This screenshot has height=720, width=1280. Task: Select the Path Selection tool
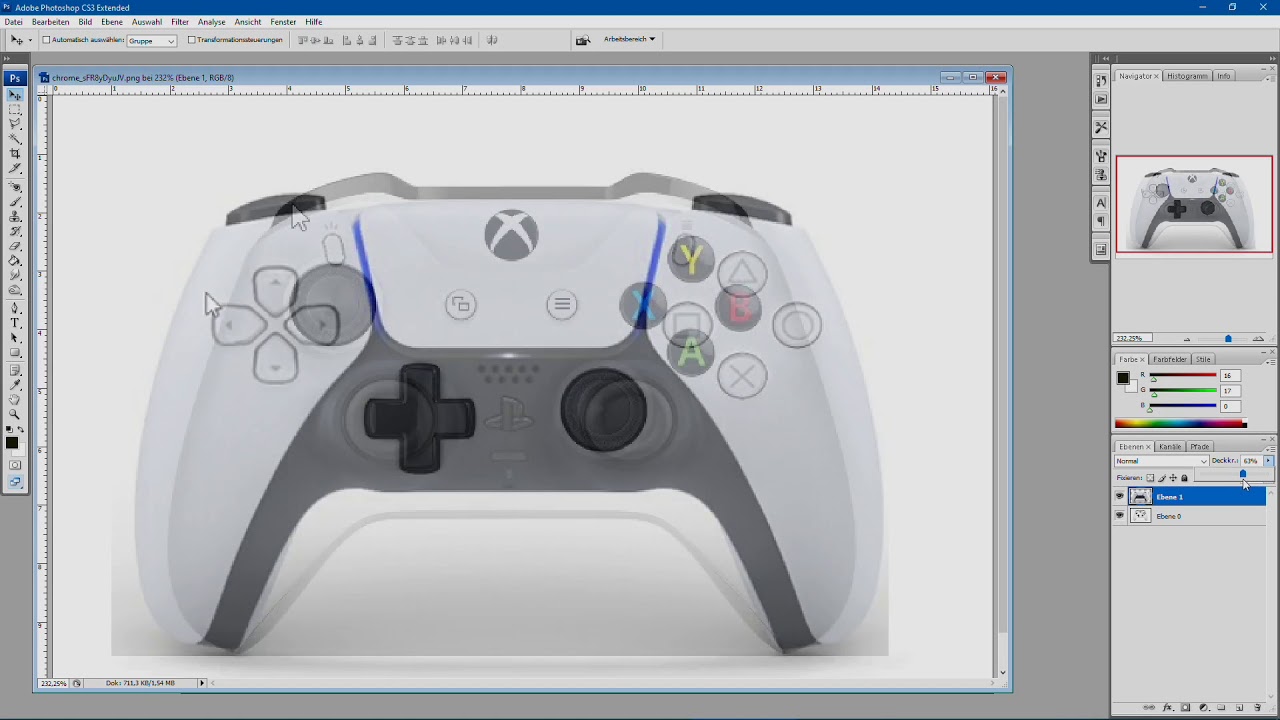click(15, 337)
